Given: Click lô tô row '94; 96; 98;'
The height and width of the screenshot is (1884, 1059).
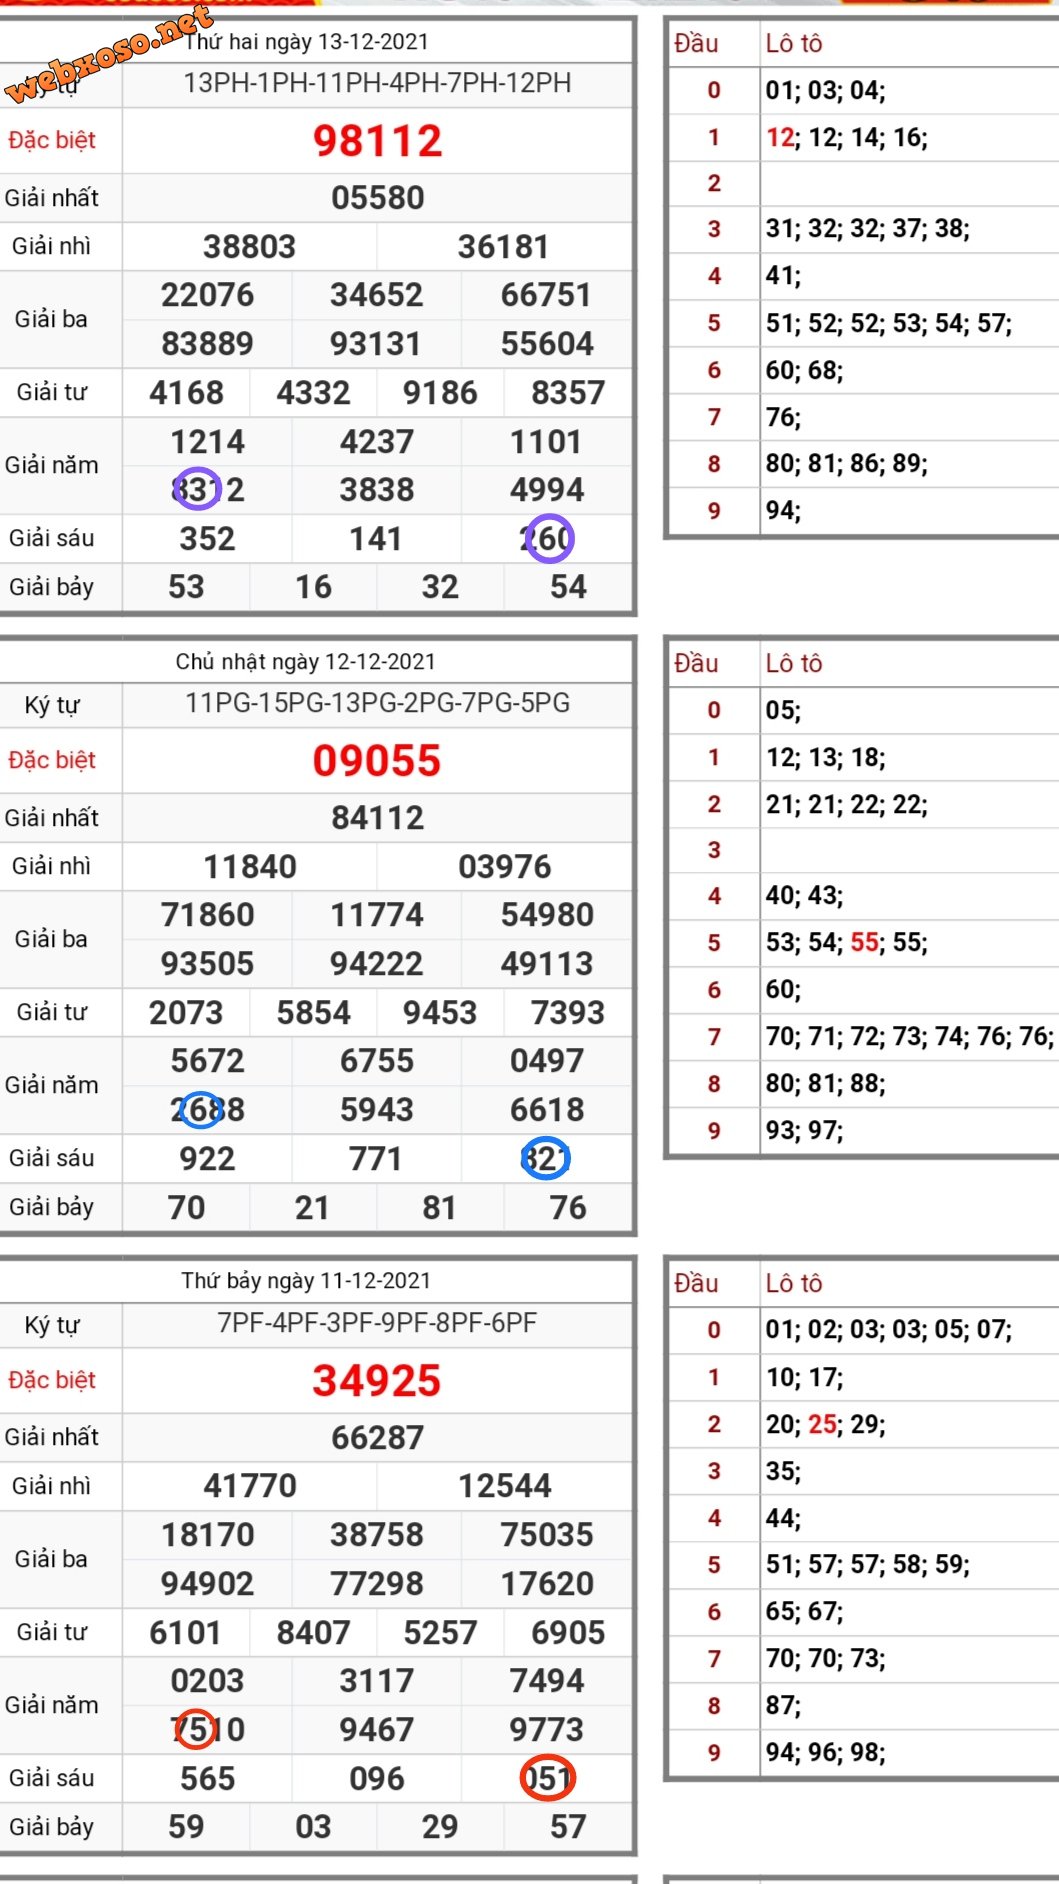Looking at the screenshot, I should click(826, 1753).
